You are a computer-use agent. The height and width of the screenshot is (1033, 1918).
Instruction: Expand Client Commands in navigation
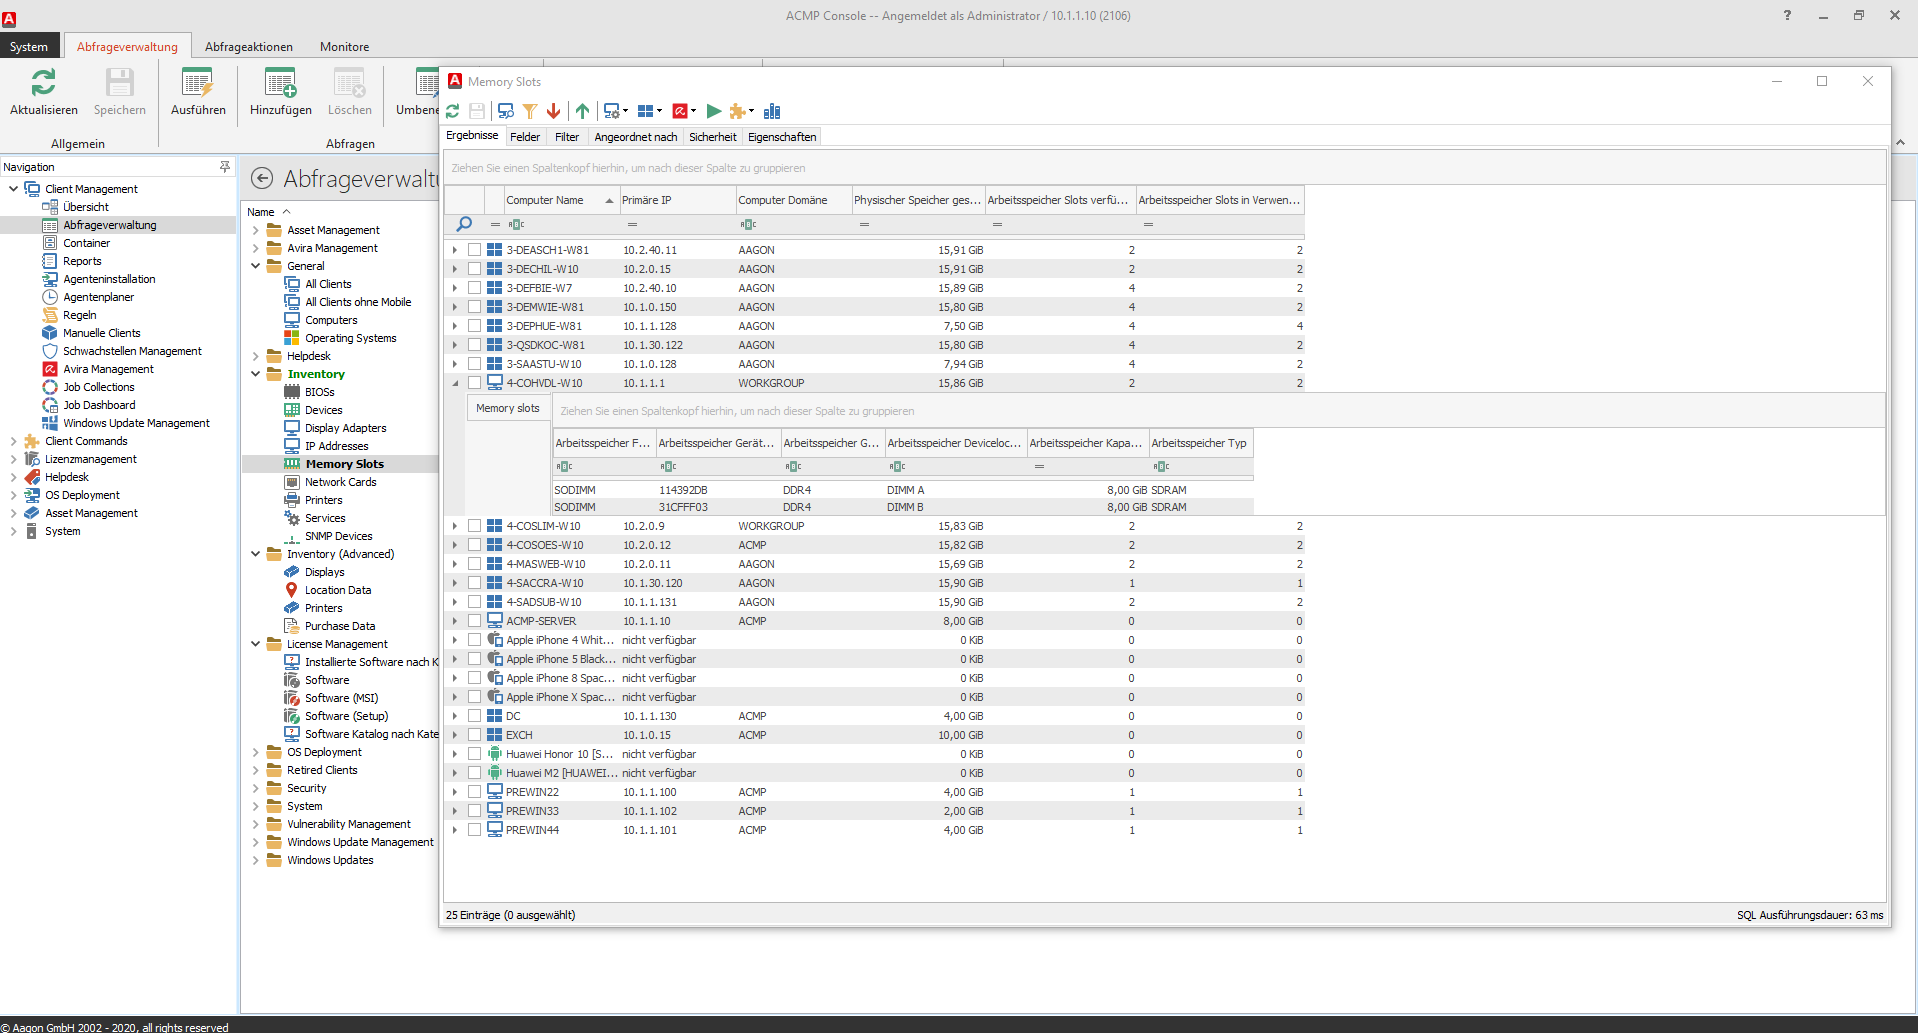click(13, 441)
